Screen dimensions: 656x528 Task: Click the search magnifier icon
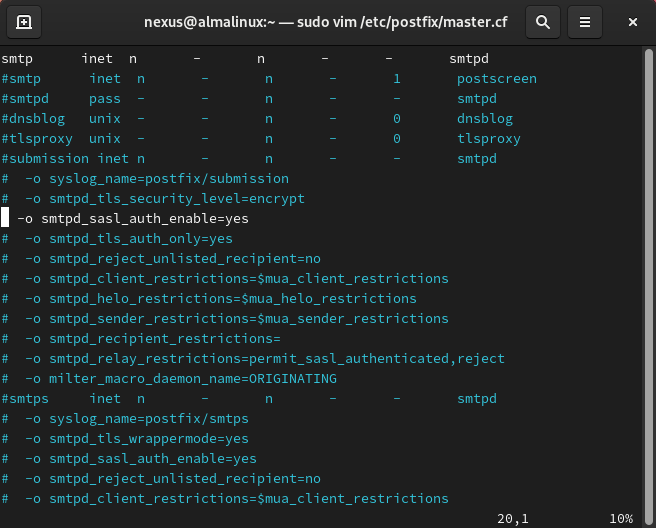click(542, 21)
